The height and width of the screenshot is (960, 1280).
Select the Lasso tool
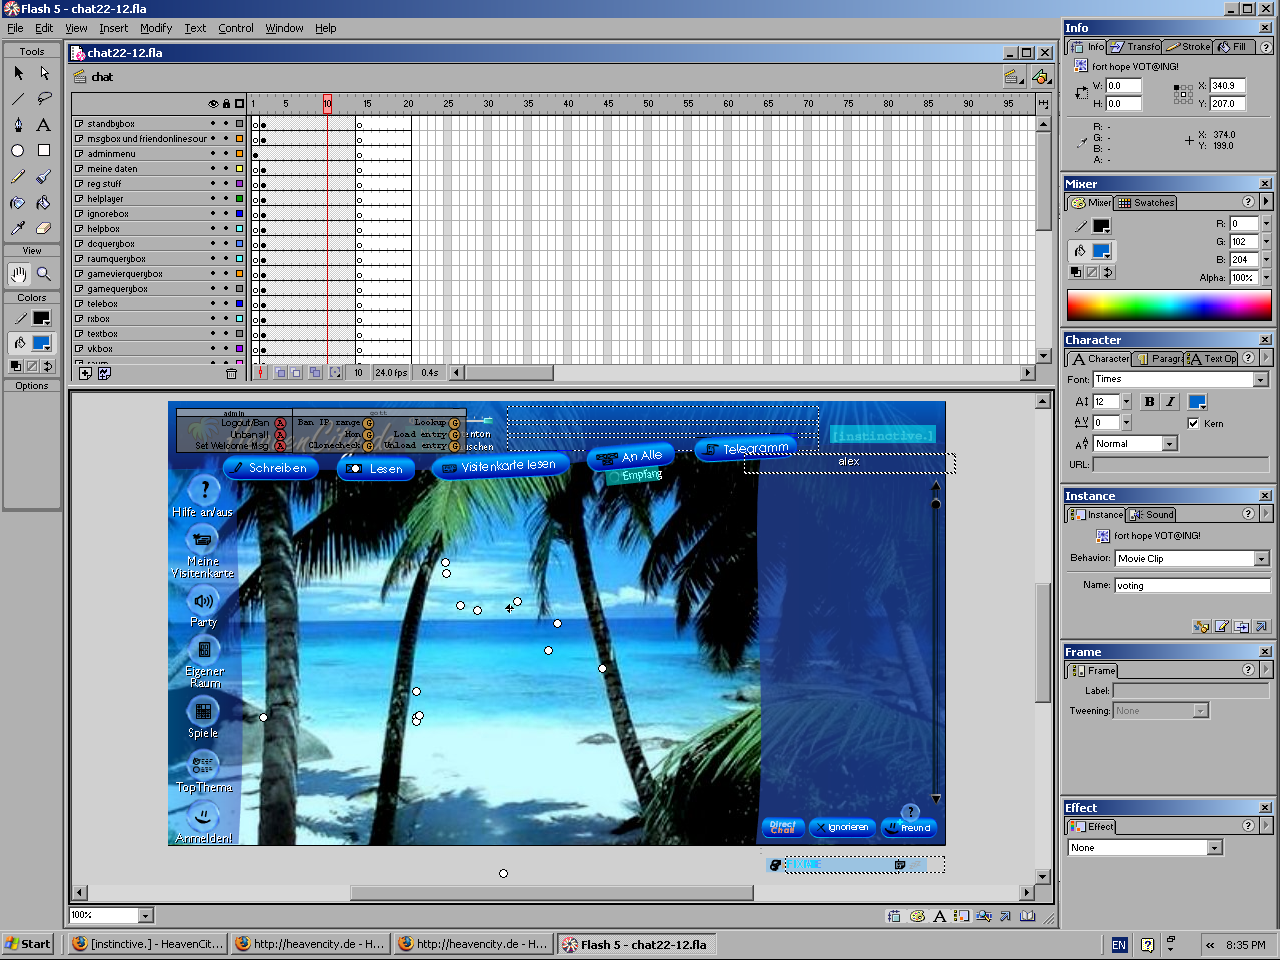[44, 99]
